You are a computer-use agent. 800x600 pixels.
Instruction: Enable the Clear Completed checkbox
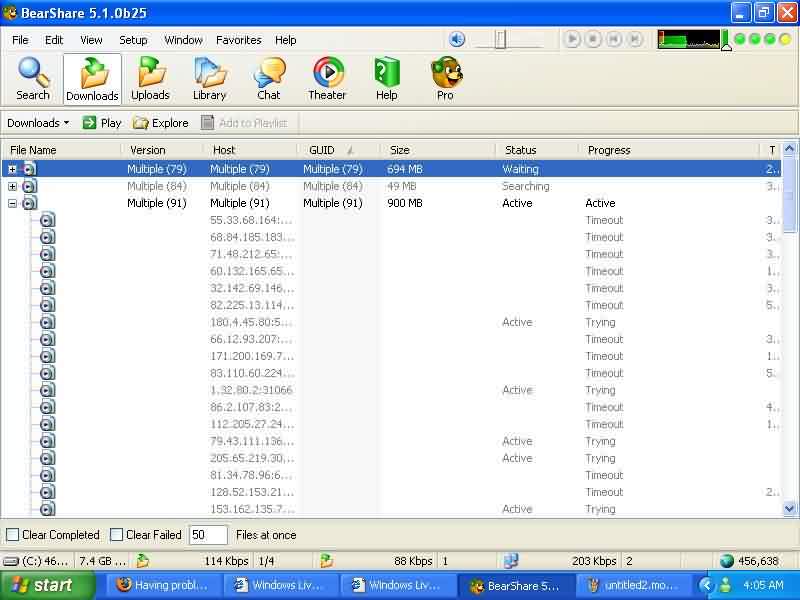pyautogui.click(x=13, y=535)
